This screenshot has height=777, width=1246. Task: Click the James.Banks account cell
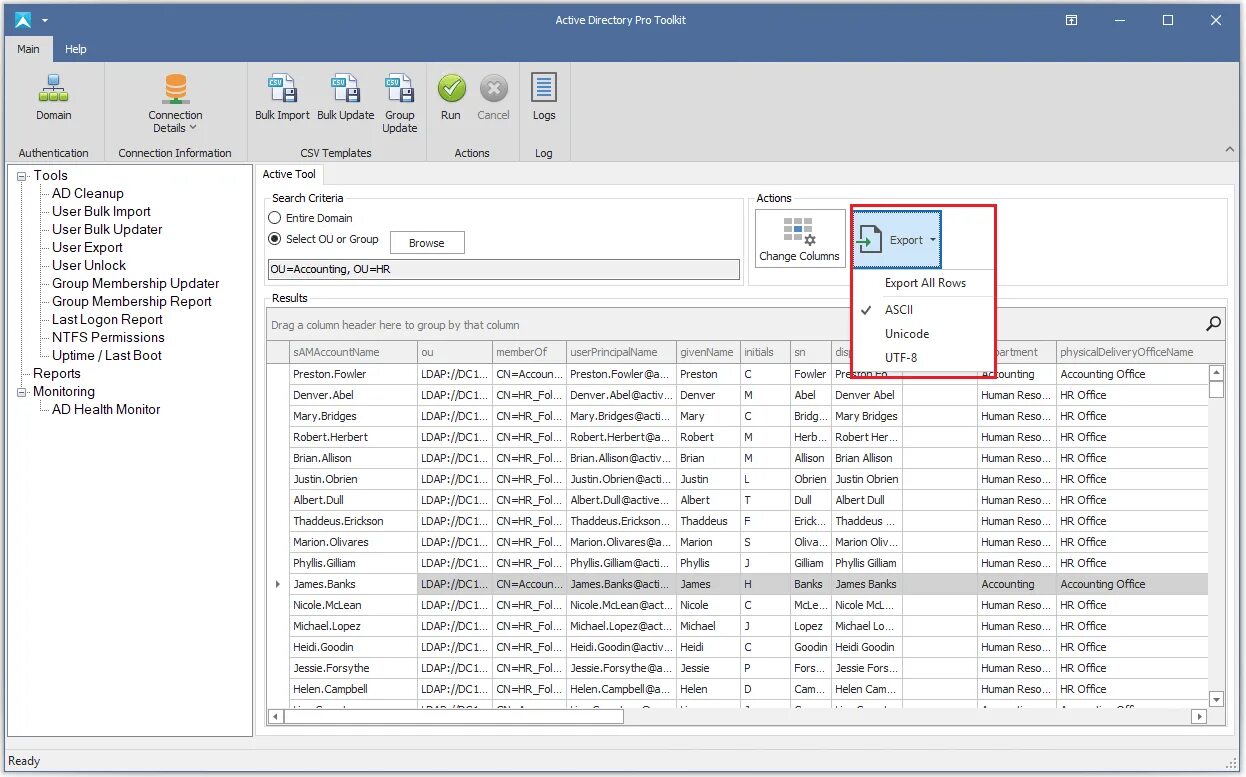point(353,584)
